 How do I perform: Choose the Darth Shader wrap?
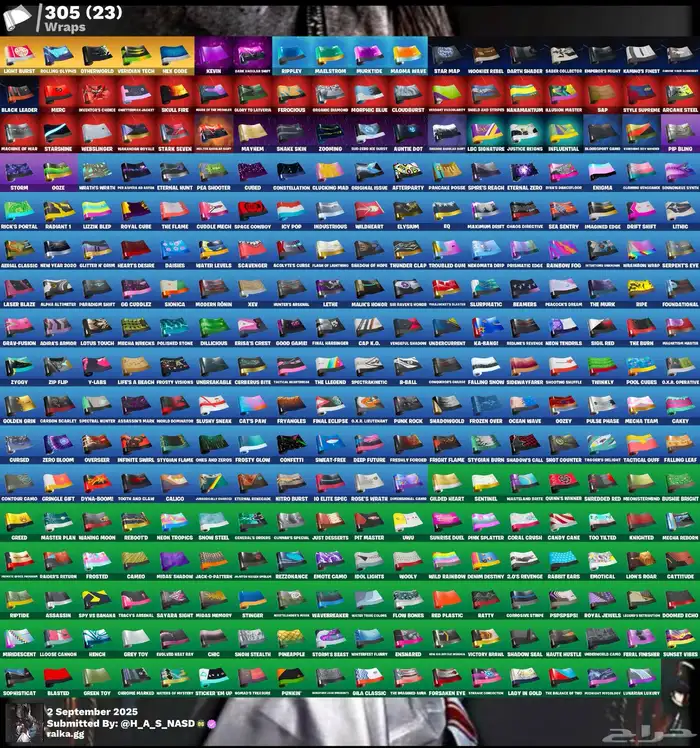click(x=525, y=56)
